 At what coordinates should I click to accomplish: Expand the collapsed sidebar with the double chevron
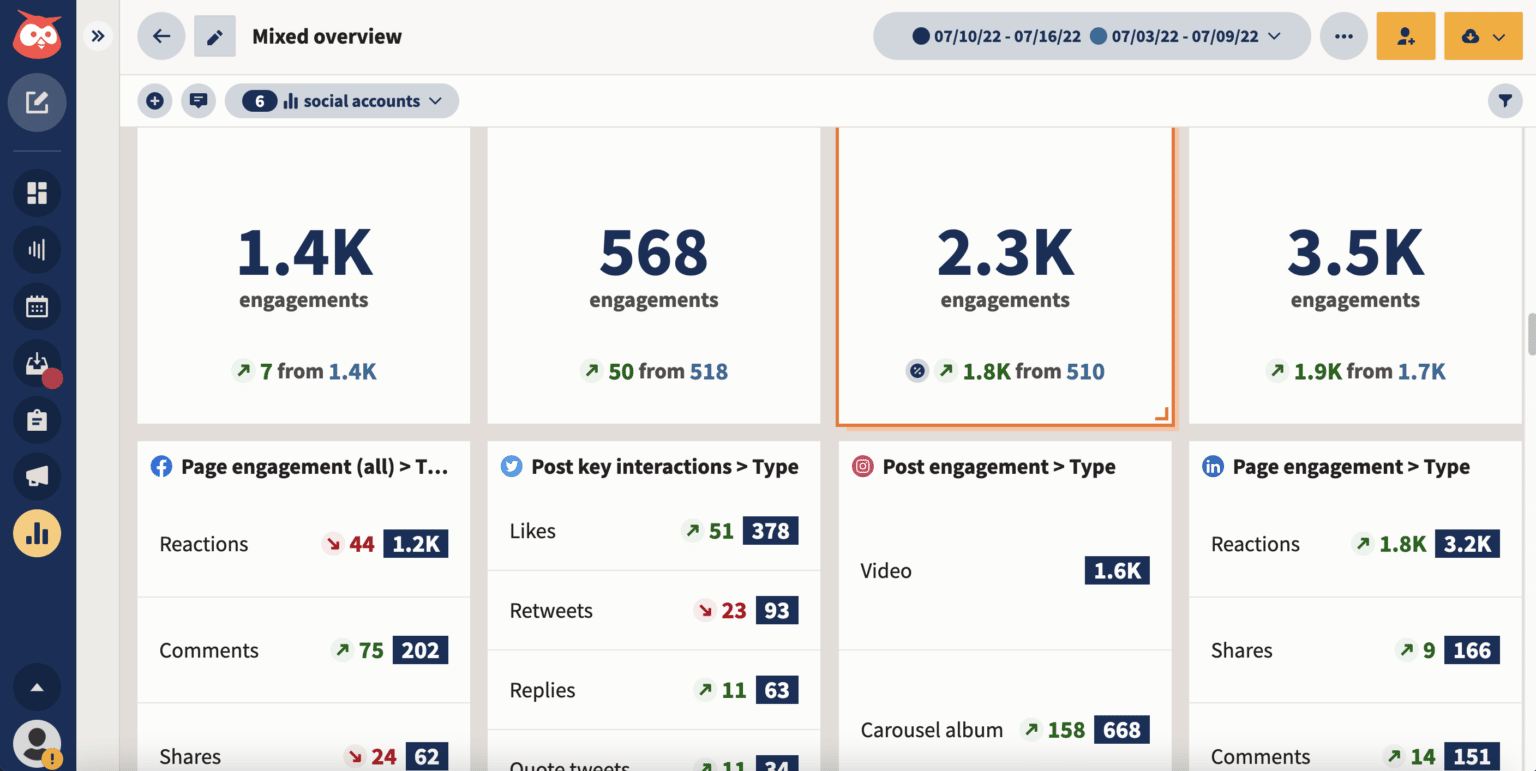click(98, 35)
